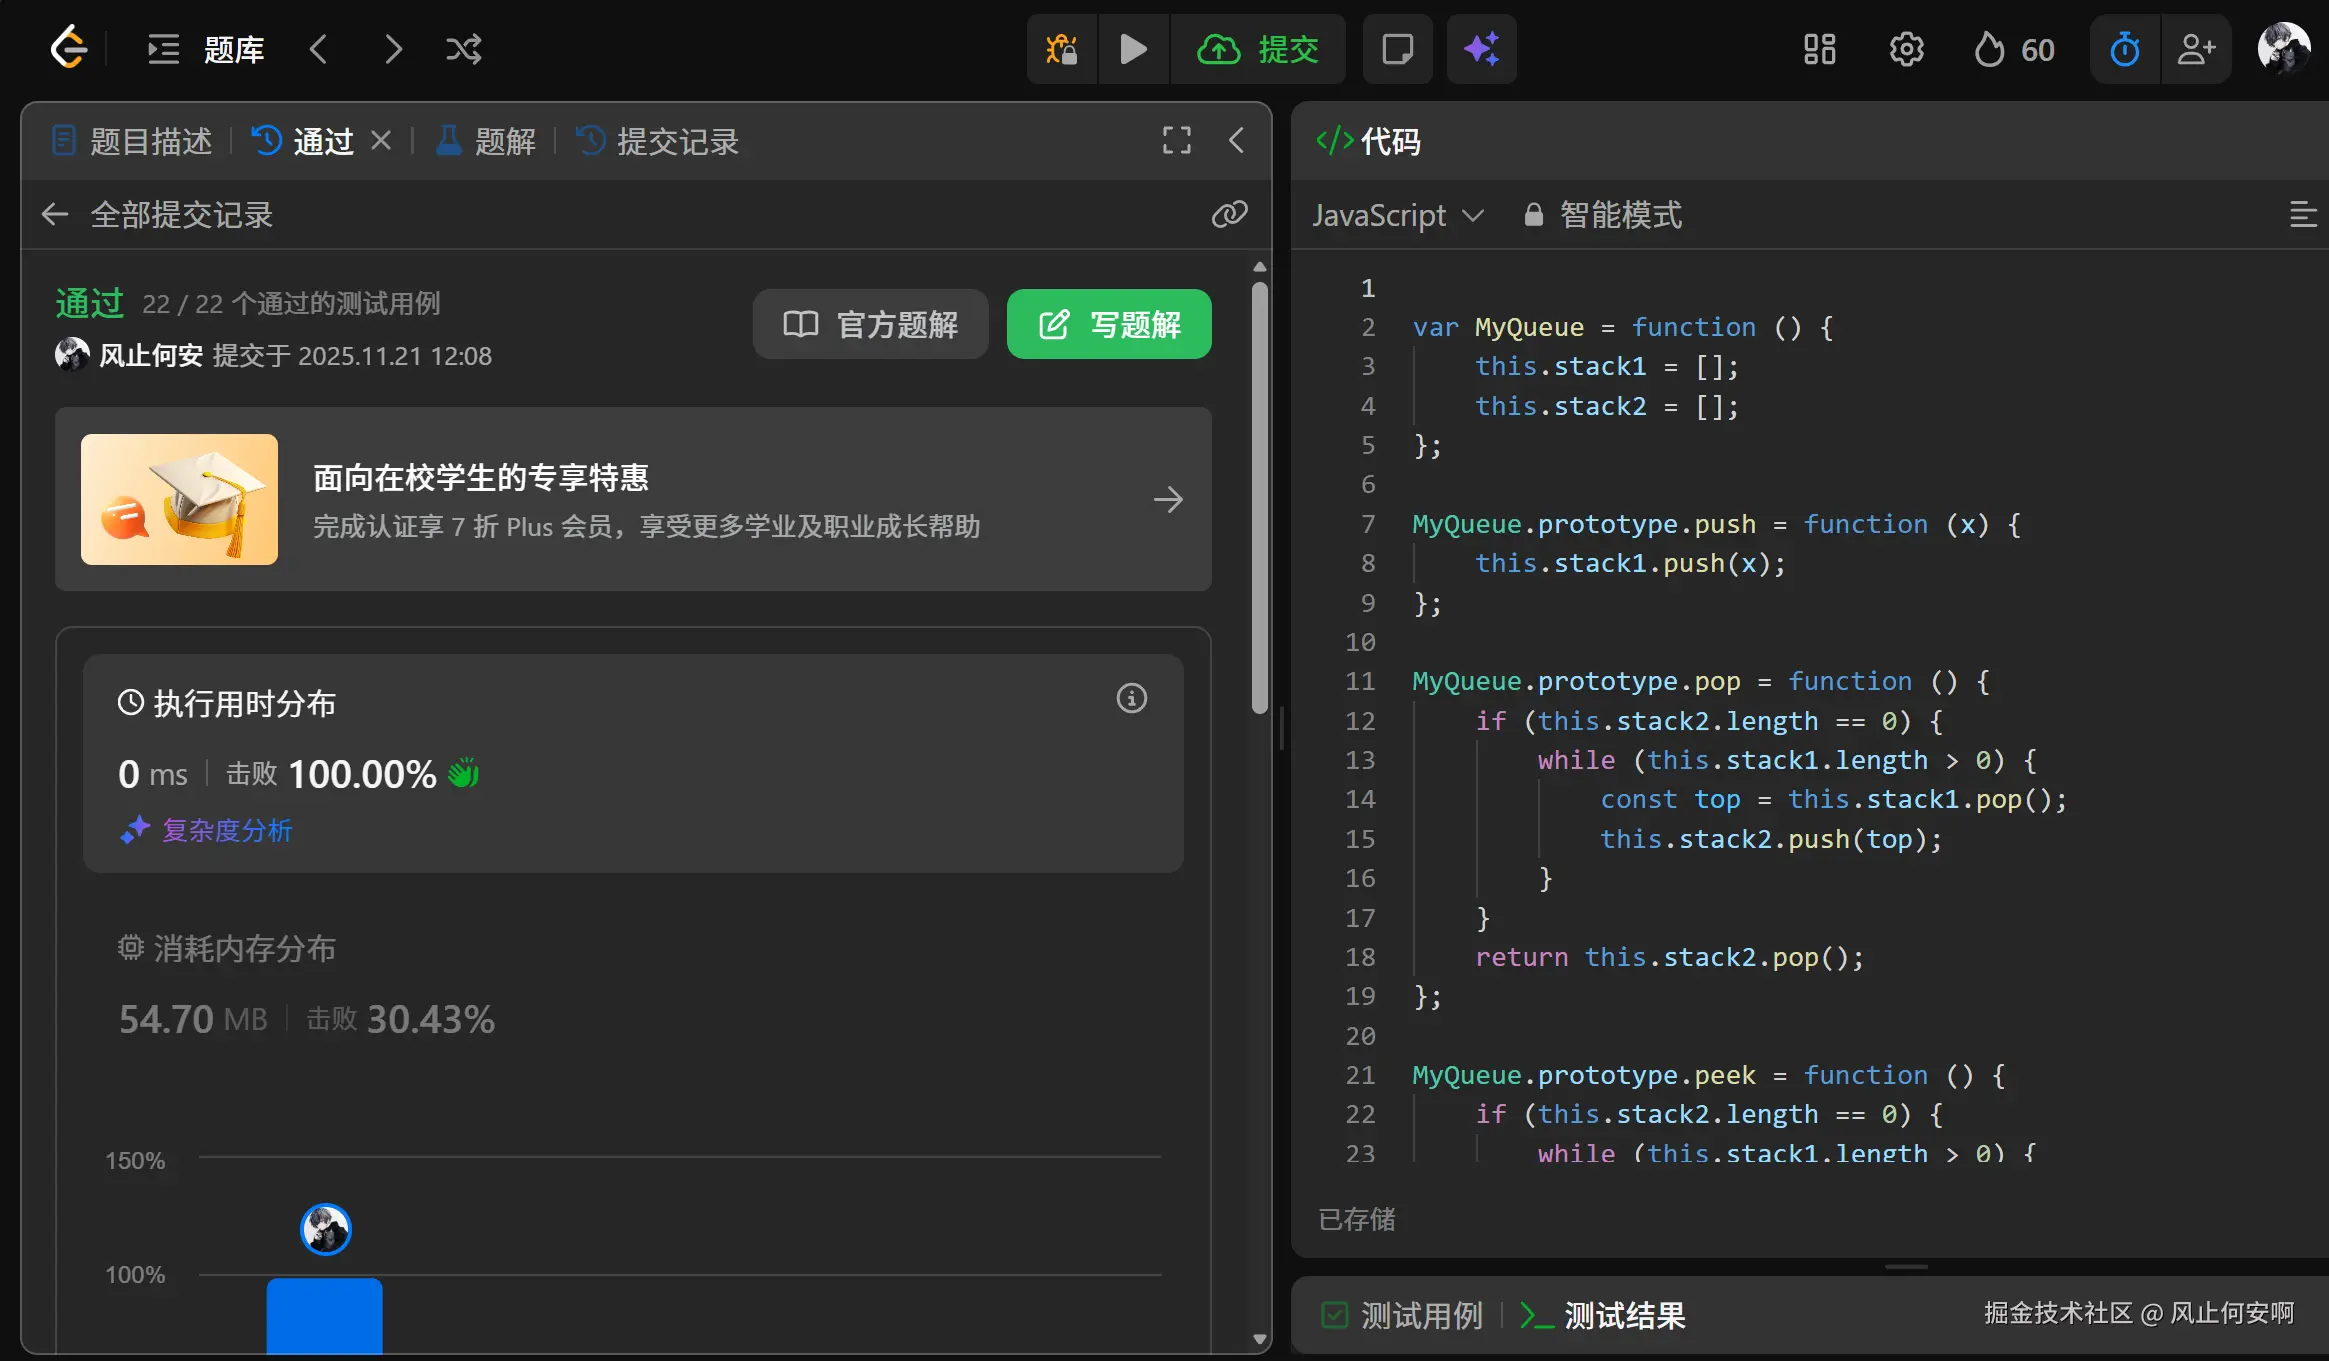
Task: Close the 通过 tab
Action: [380, 141]
